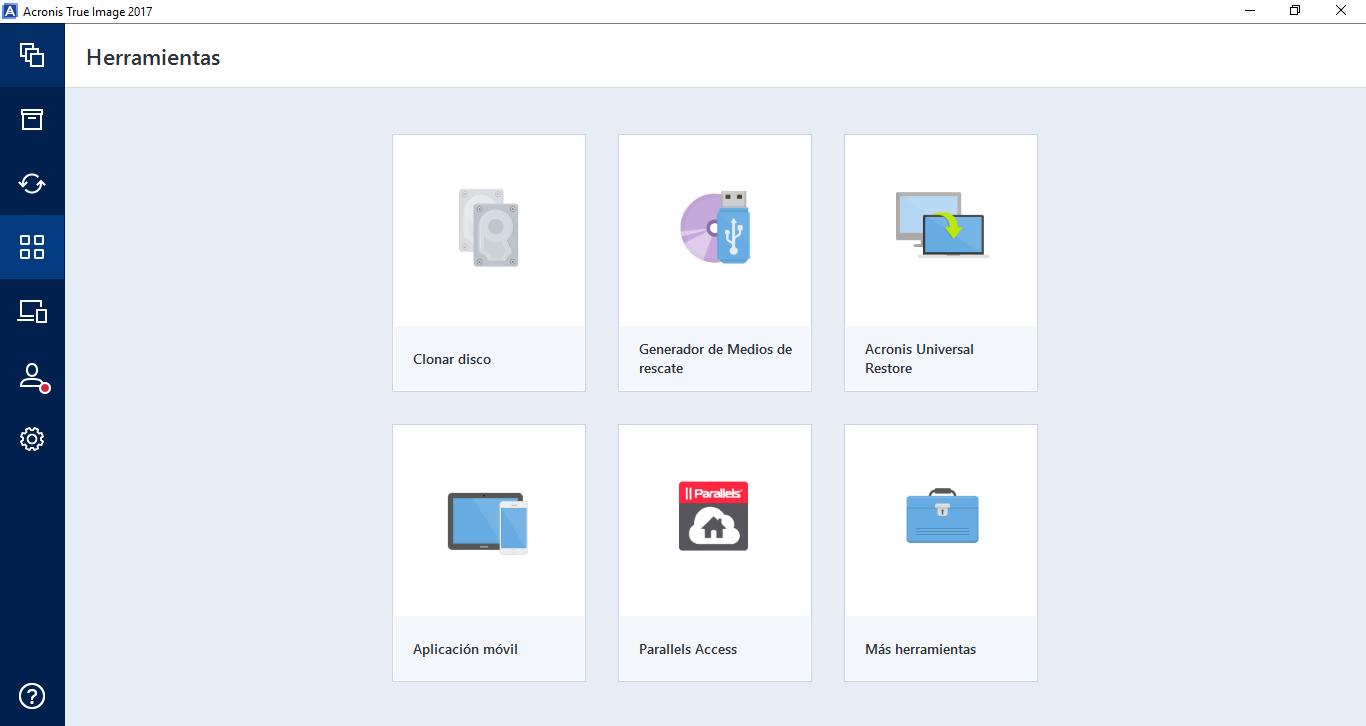The width and height of the screenshot is (1366, 726).
Task: Open the Backup section in sidebar
Action: (x=32, y=55)
